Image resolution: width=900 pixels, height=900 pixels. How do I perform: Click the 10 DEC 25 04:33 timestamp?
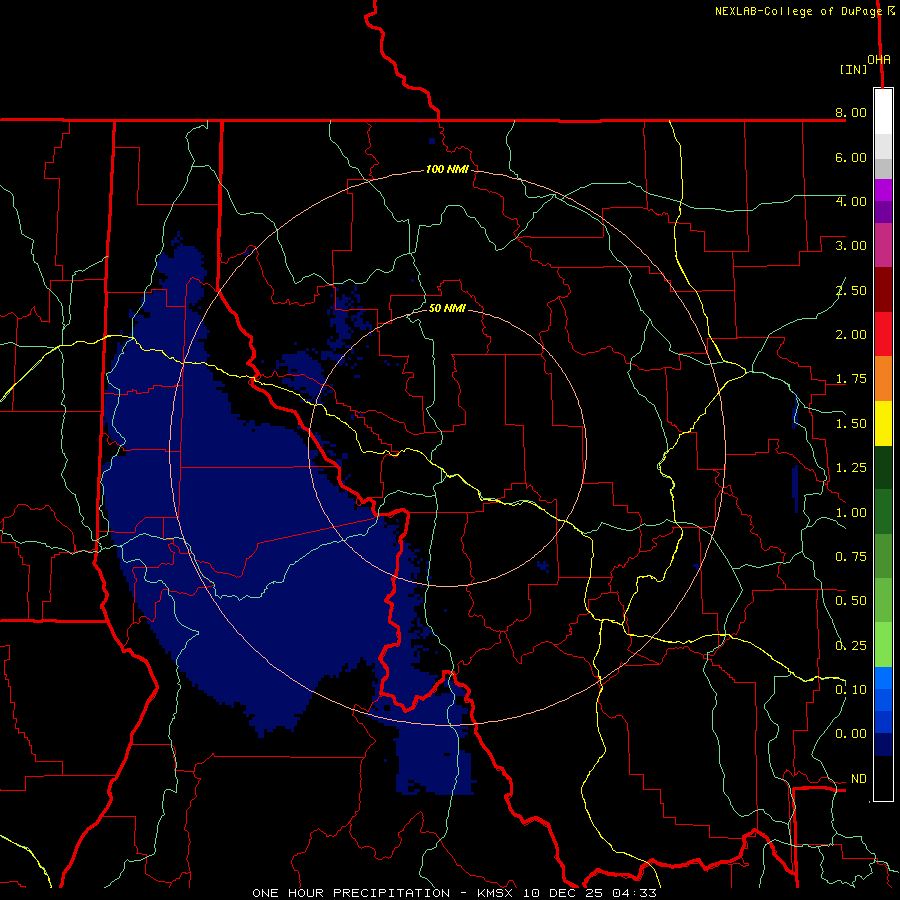[x=589, y=893]
